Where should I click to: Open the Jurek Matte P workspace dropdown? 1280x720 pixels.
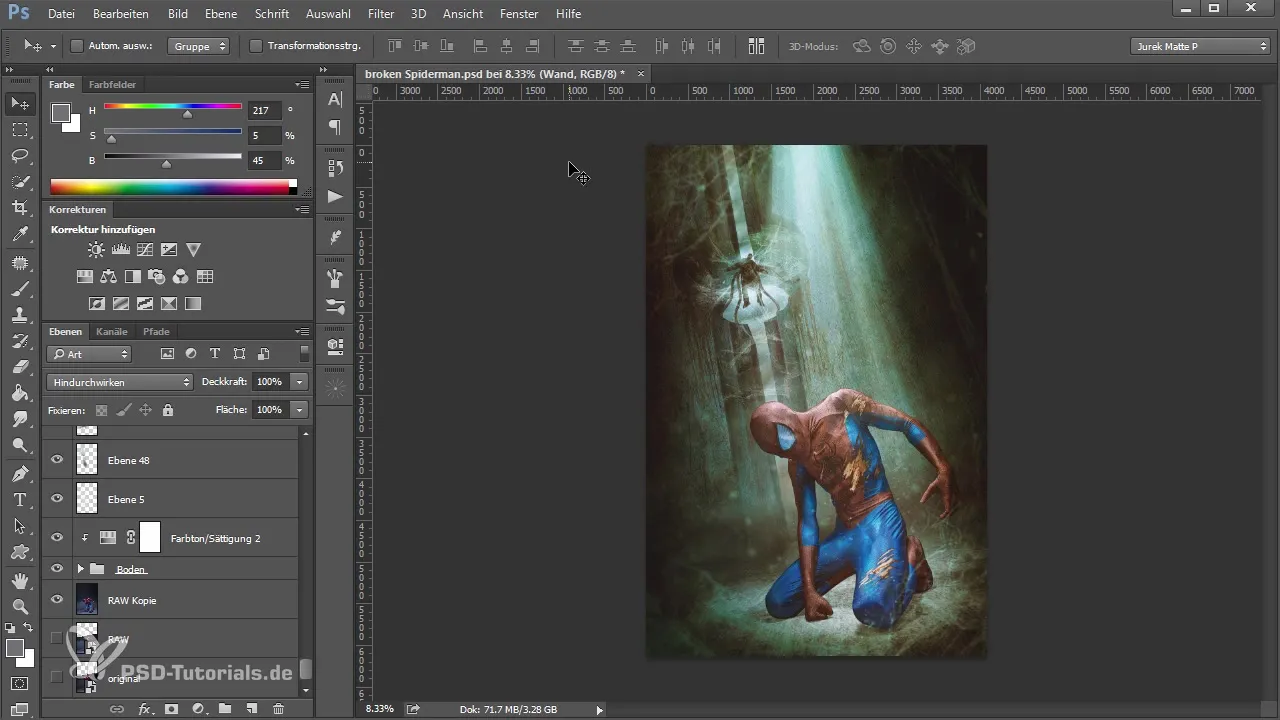(x=1200, y=46)
